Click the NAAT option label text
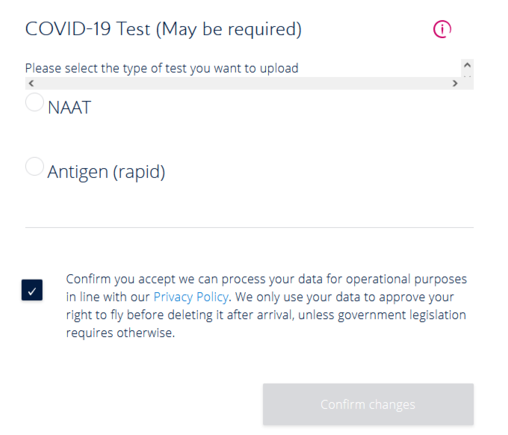 click(x=69, y=108)
